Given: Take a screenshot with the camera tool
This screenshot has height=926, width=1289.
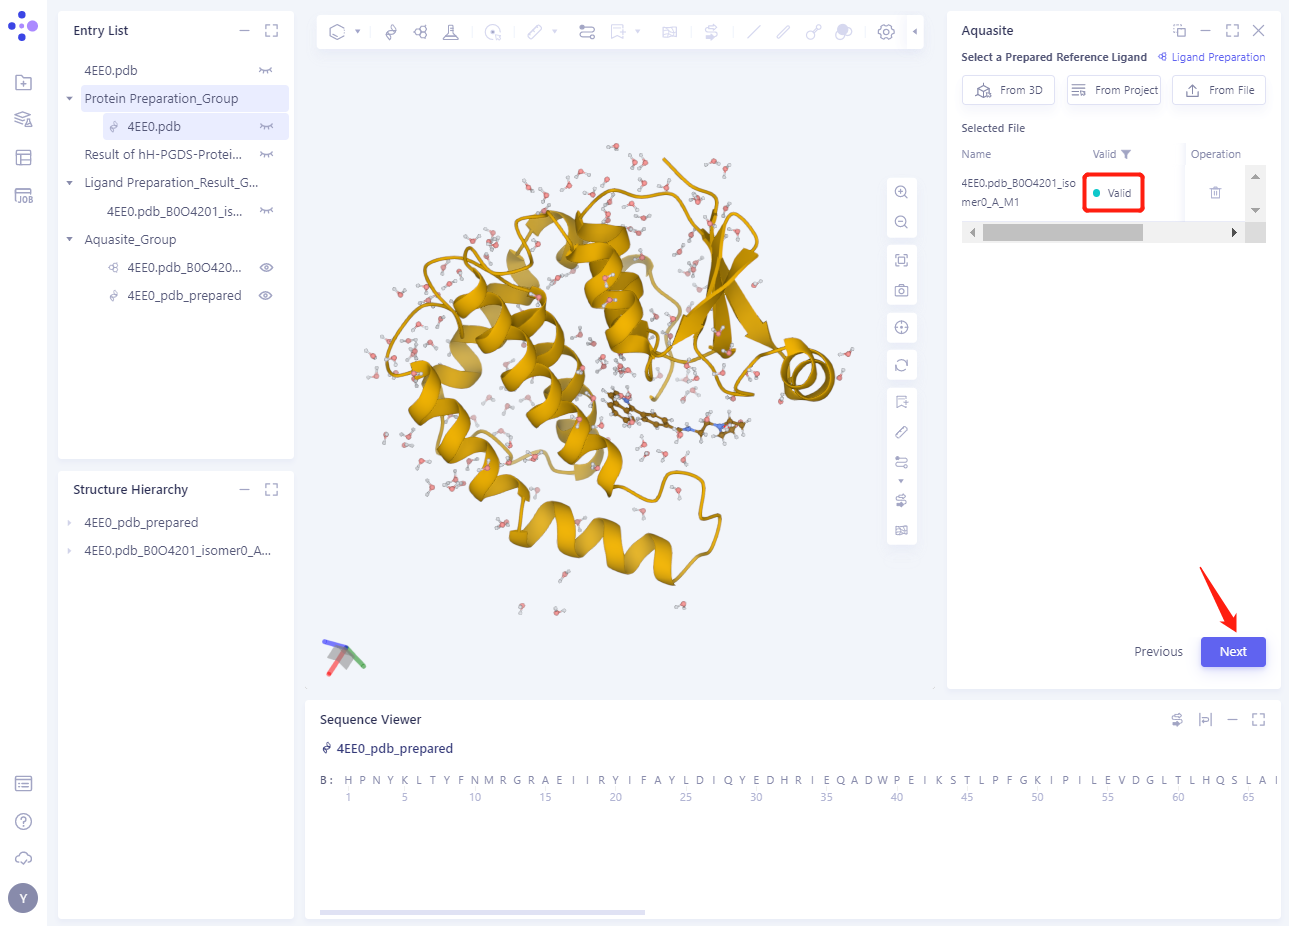Looking at the screenshot, I should [901, 290].
